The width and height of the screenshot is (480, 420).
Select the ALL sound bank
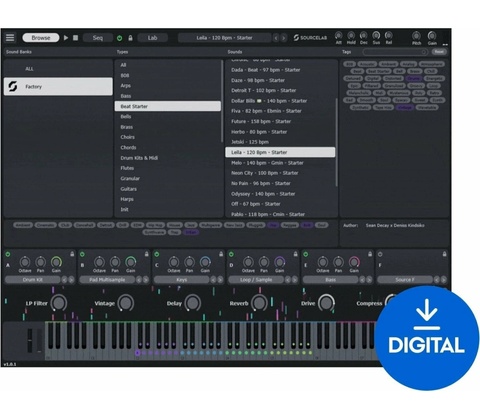58,69
